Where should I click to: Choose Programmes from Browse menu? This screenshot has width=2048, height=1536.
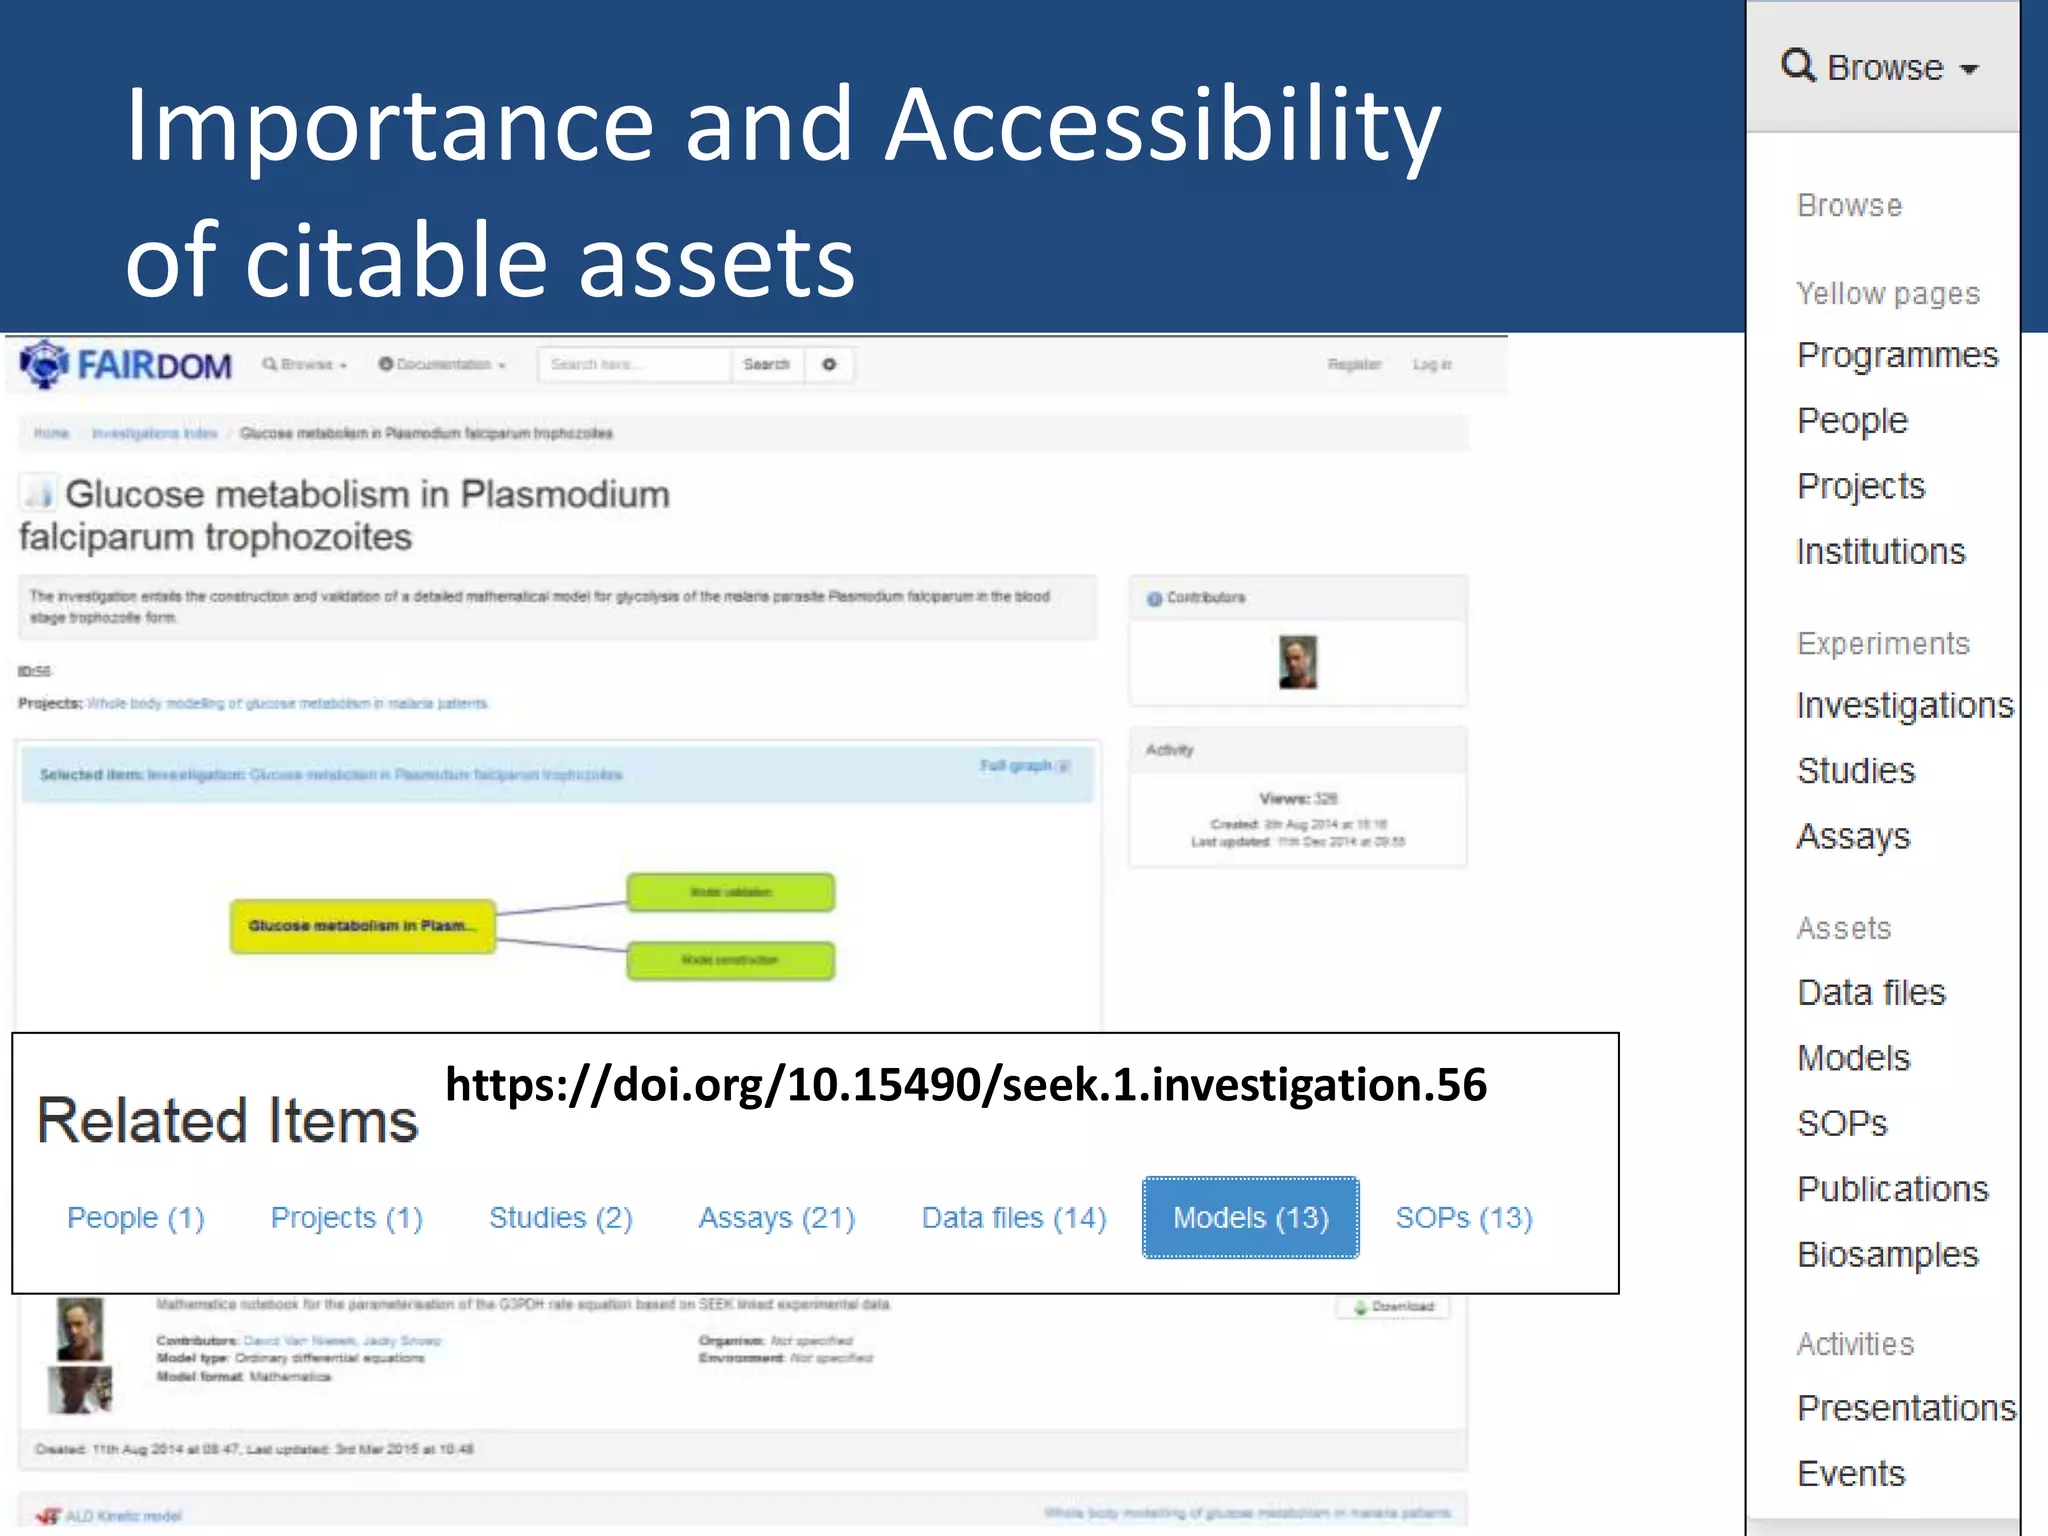(x=1897, y=356)
